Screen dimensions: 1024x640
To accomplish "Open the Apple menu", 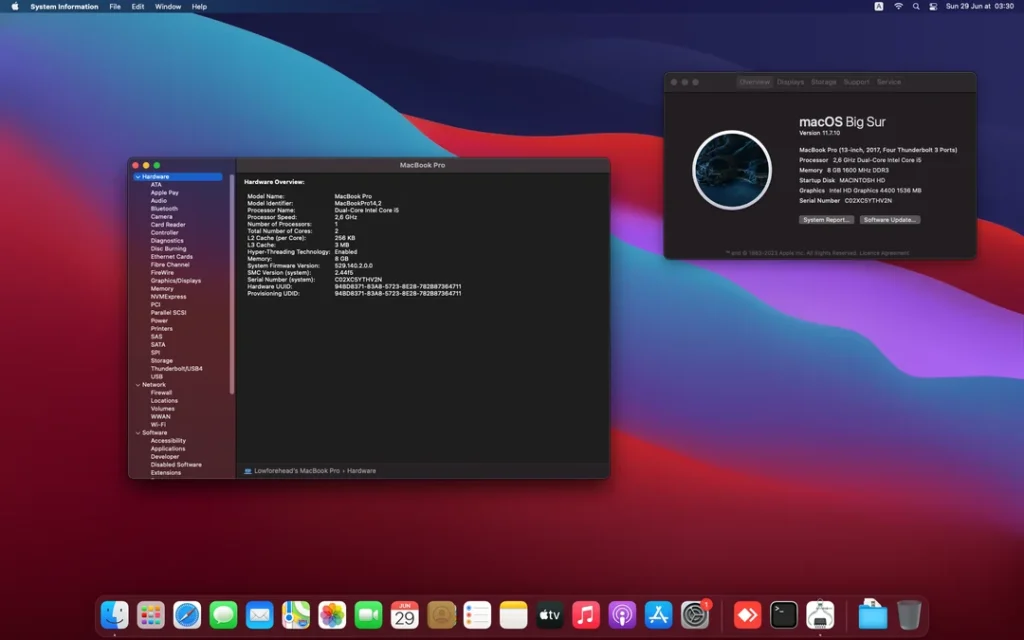I will click(x=14, y=7).
